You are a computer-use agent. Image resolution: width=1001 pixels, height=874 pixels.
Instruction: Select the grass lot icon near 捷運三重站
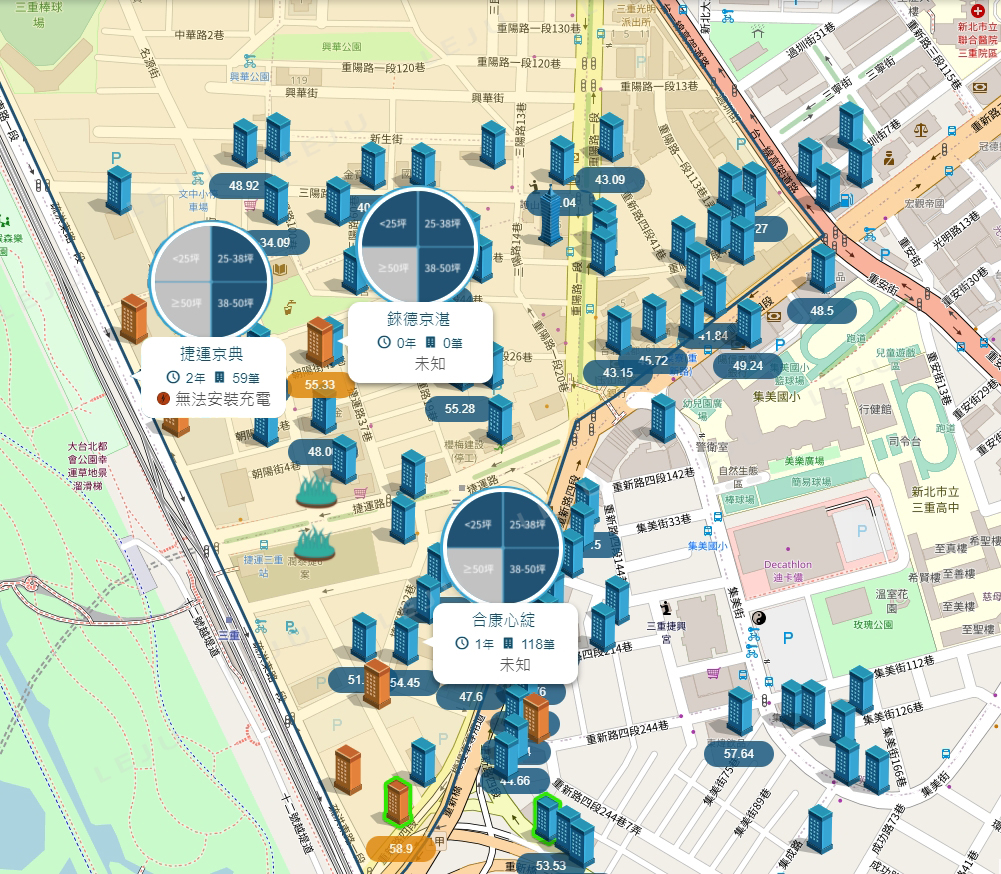315,543
